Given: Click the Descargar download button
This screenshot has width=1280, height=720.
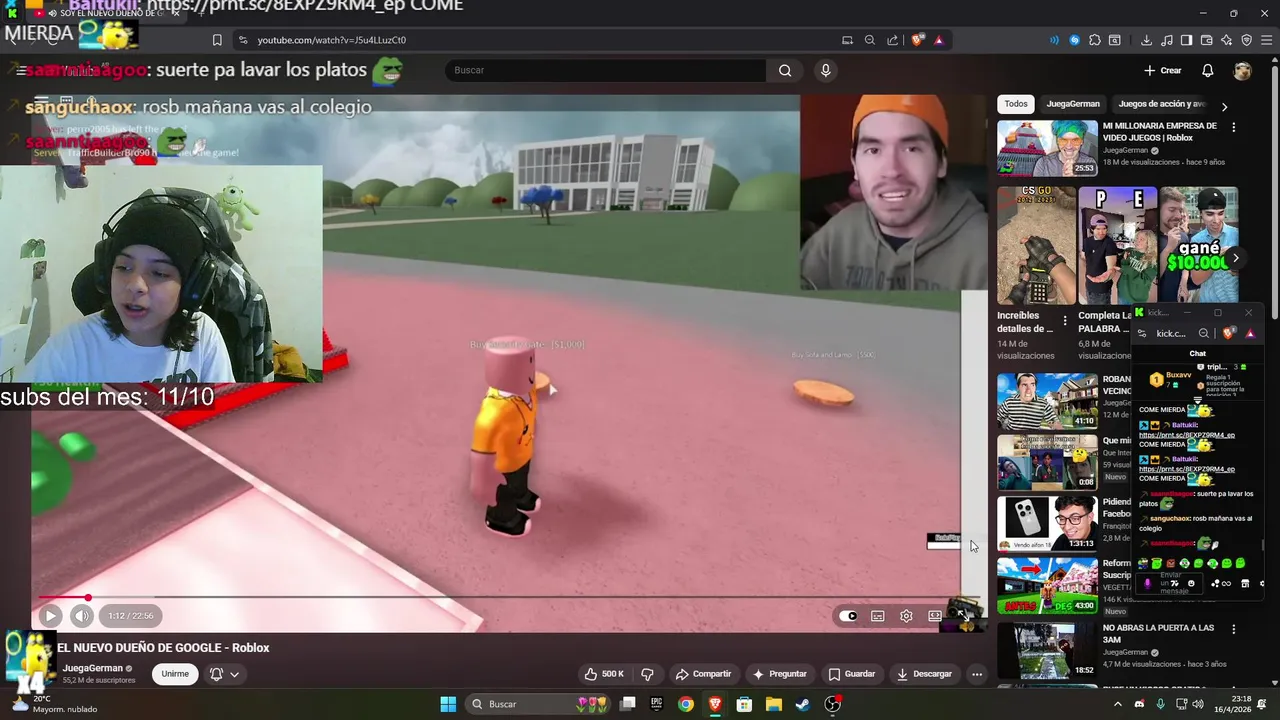Looking at the screenshot, I should 924,674.
